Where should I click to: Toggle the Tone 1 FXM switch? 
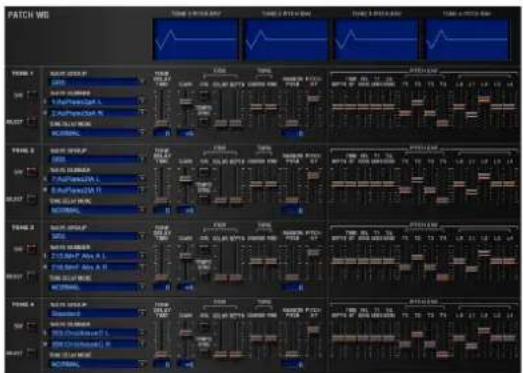tap(204, 96)
